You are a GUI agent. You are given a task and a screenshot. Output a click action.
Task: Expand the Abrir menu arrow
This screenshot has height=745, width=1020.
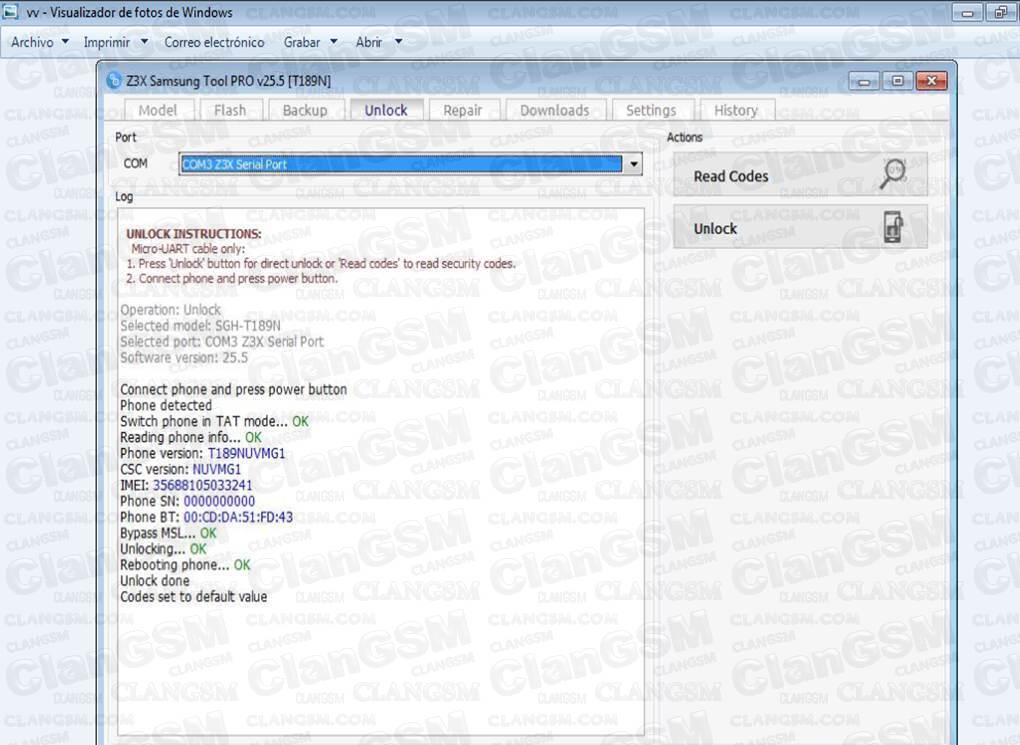click(399, 42)
